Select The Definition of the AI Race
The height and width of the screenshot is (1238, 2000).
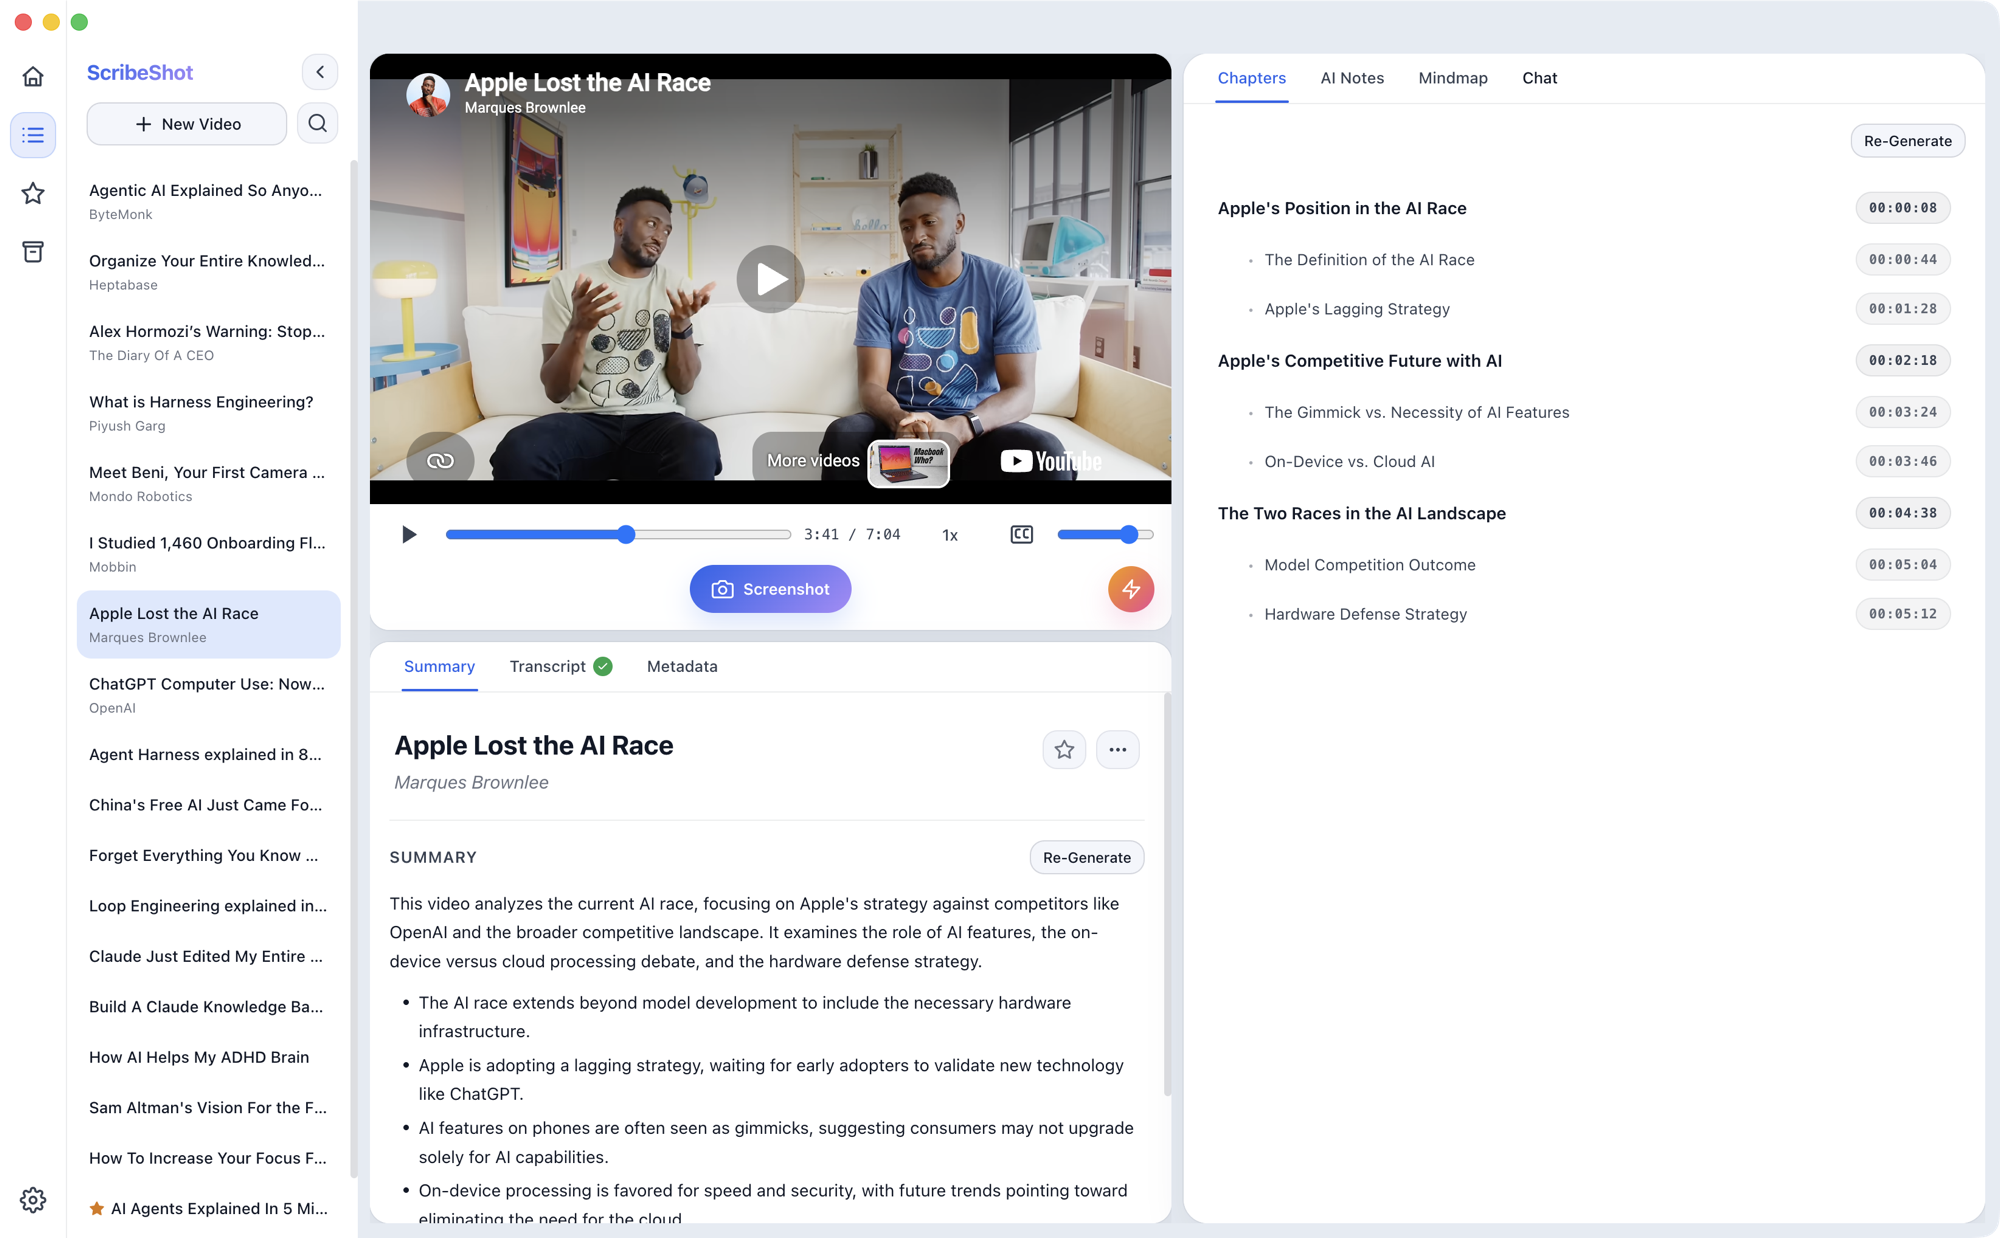pyautogui.click(x=1369, y=260)
